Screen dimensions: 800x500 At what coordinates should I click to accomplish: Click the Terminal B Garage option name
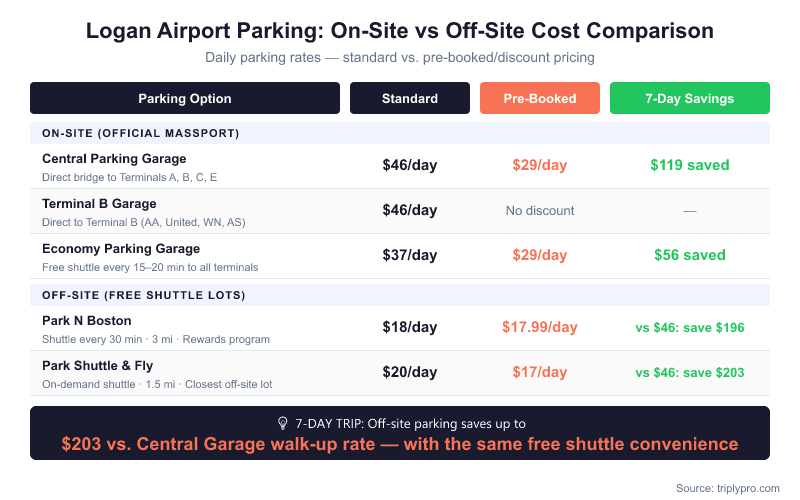tap(99, 204)
